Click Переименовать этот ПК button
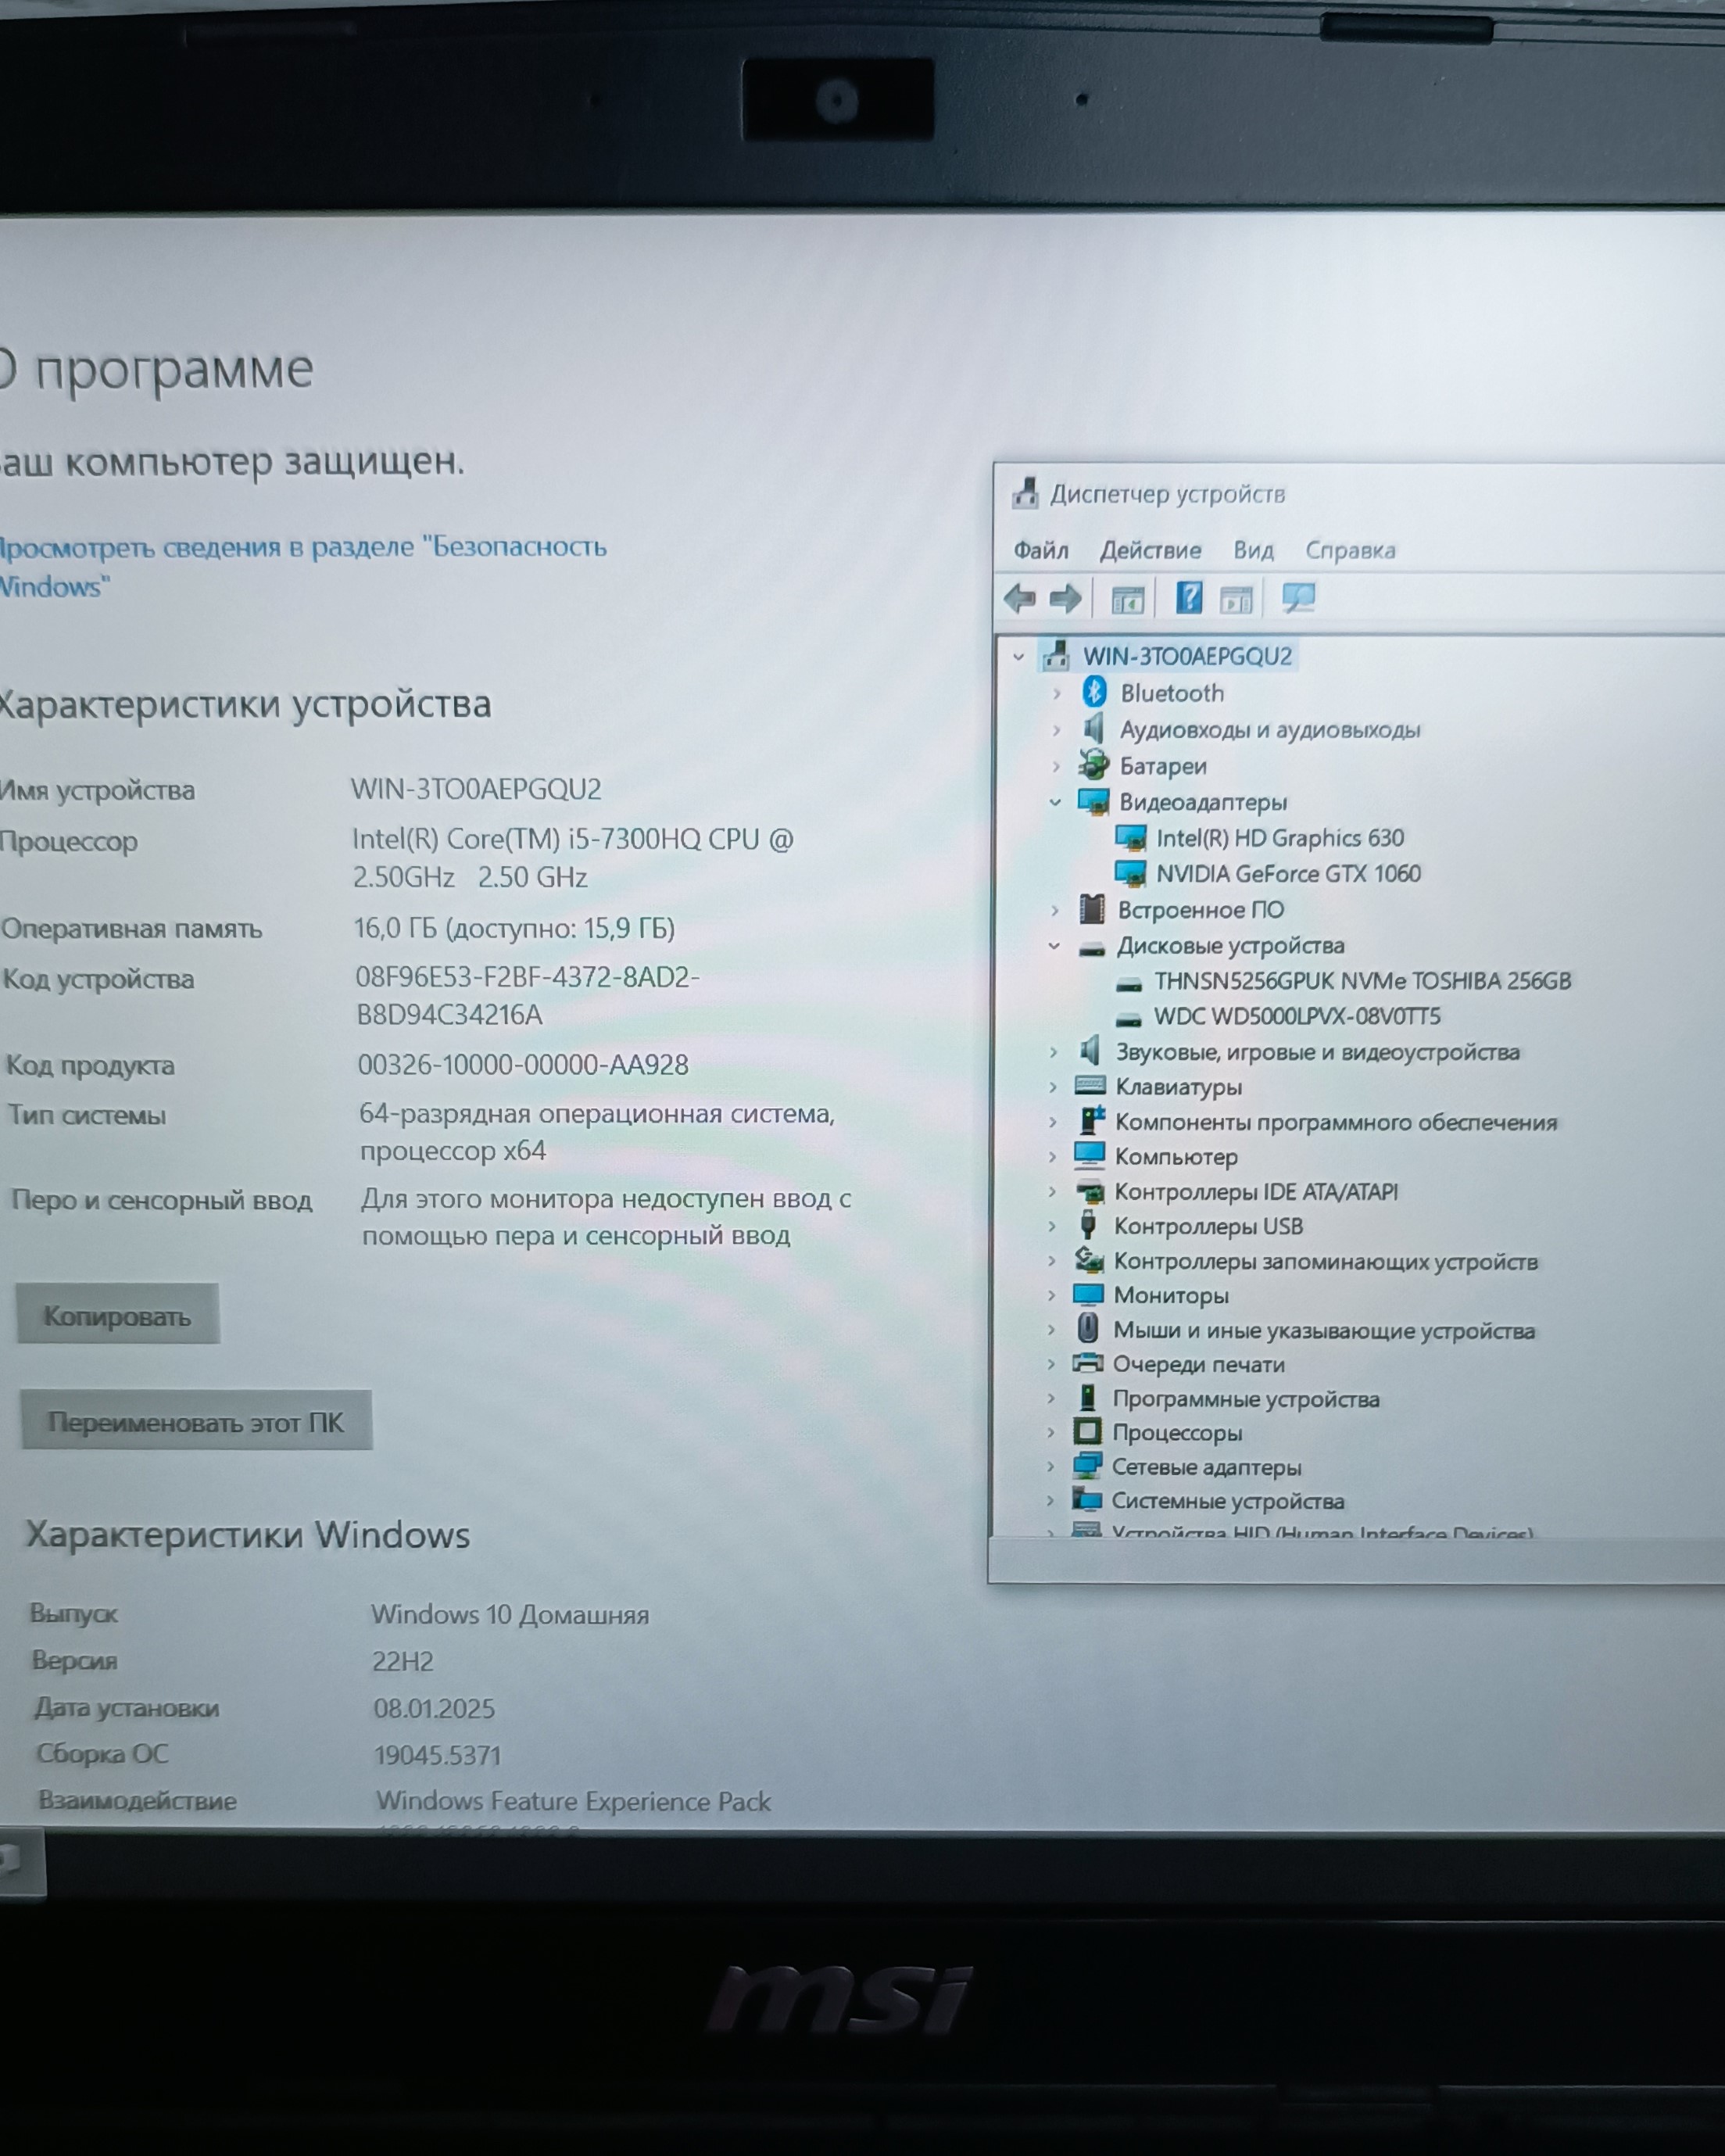Image resolution: width=1725 pixels, height=2156 pixels. click(x=196, y=1422)
